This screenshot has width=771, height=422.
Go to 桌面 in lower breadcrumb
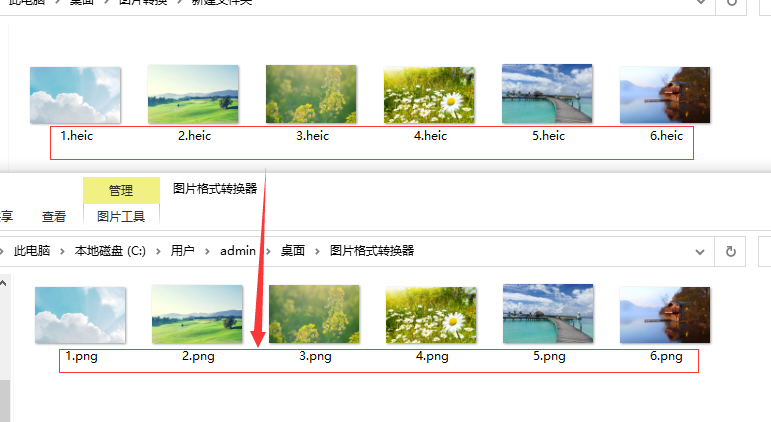click(293, 251)
